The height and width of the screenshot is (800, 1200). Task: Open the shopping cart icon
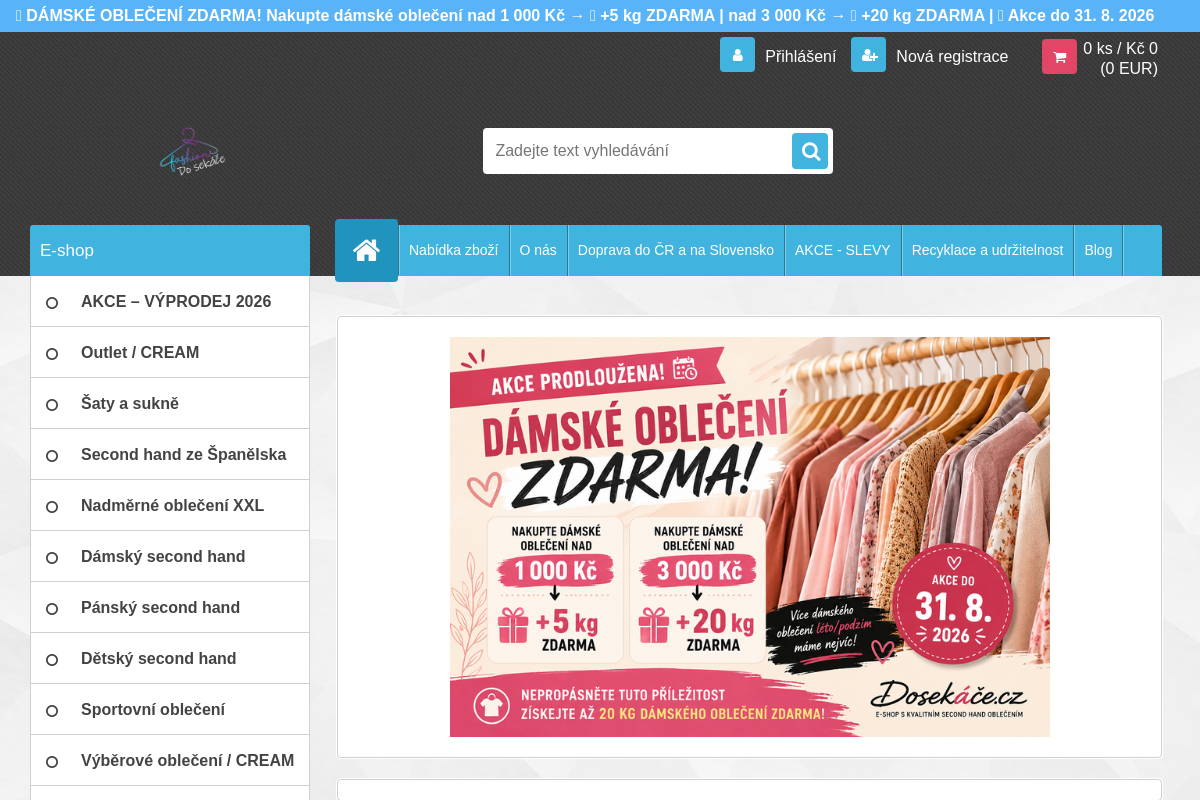[1059, 57]
